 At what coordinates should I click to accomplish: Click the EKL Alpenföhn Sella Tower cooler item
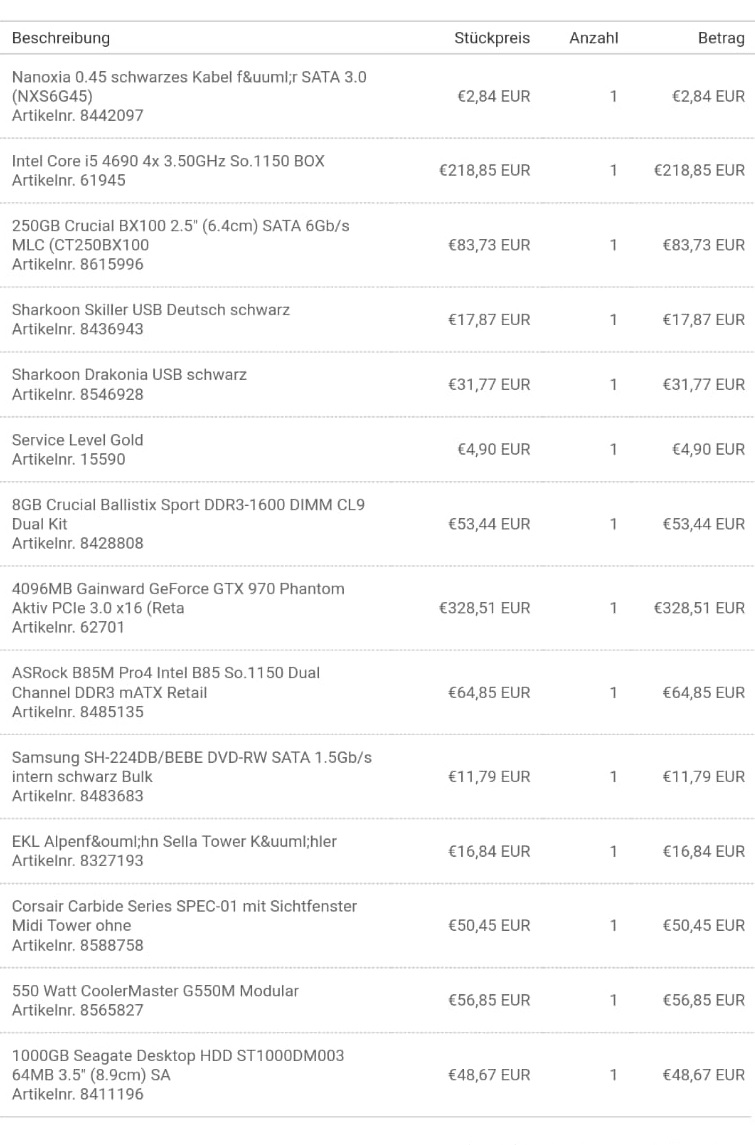tap(174, 842)
